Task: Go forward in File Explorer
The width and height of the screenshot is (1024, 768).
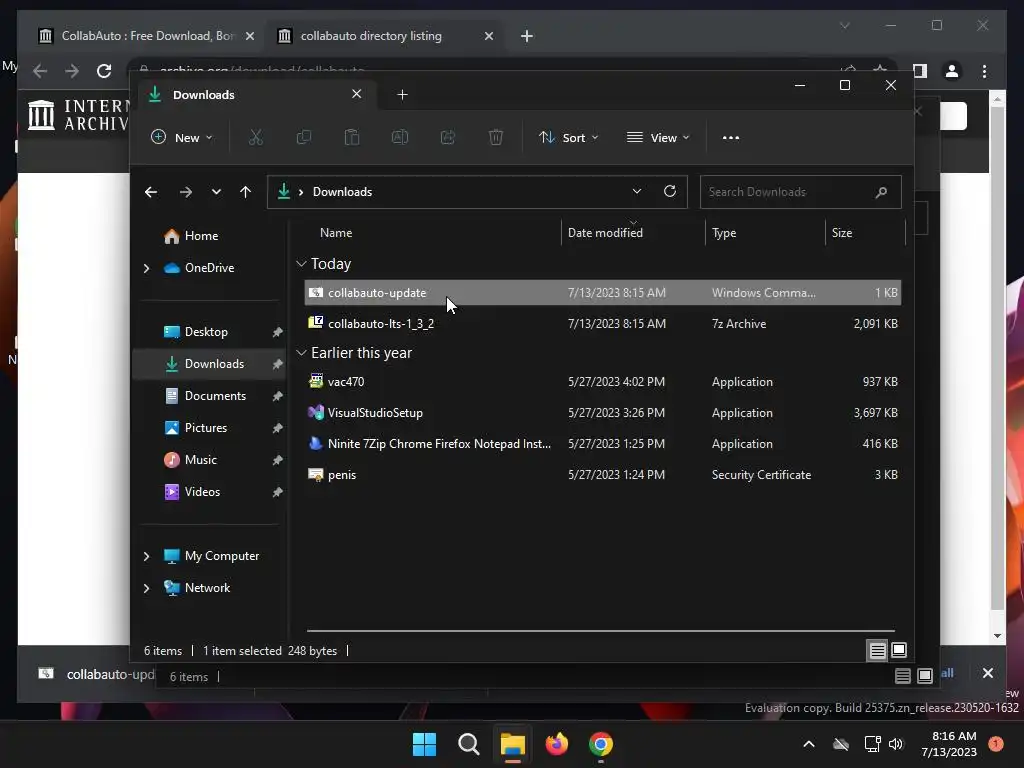Action: point(186,192)
